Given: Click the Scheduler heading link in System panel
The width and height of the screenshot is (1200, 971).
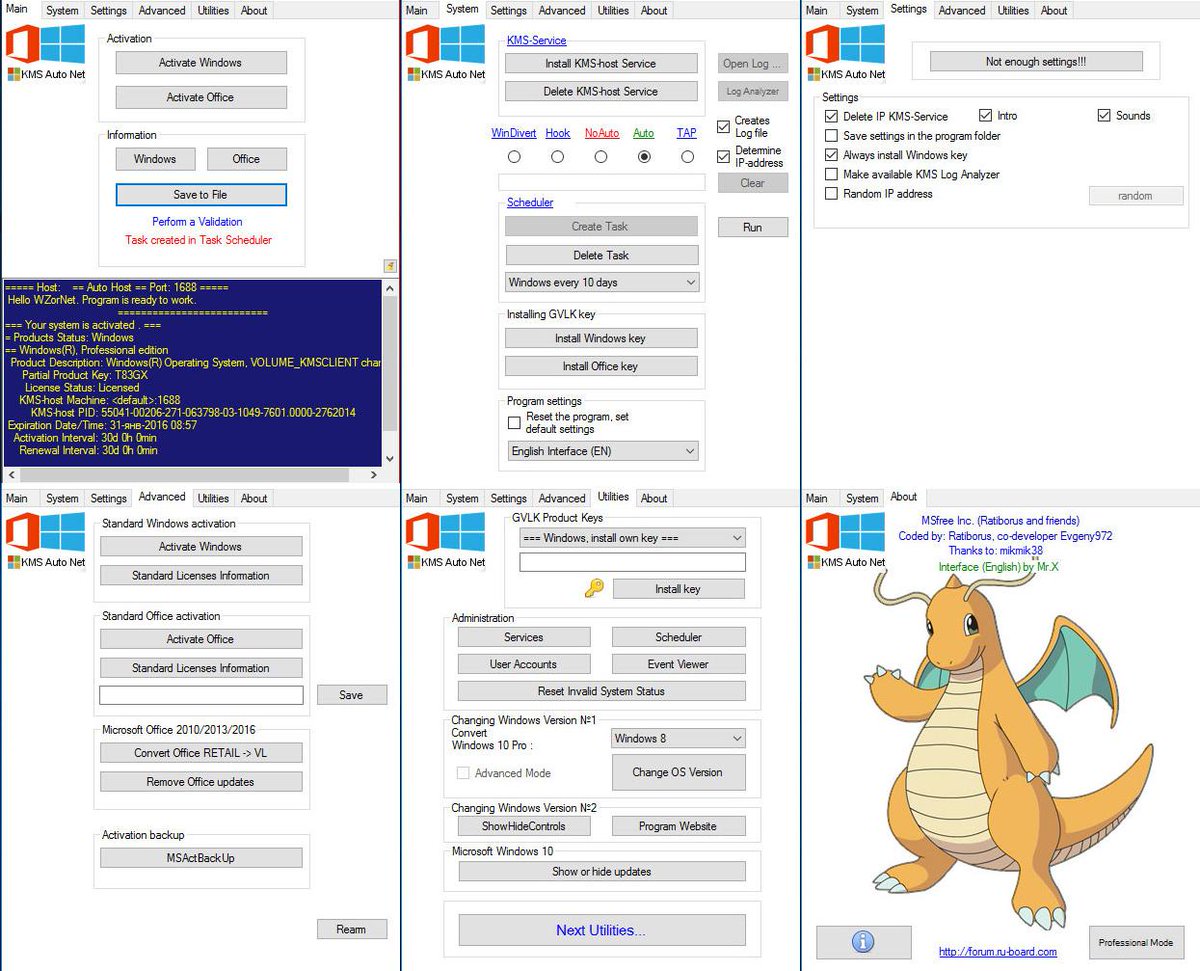Looking at the screenshot, I should [530, 203].
